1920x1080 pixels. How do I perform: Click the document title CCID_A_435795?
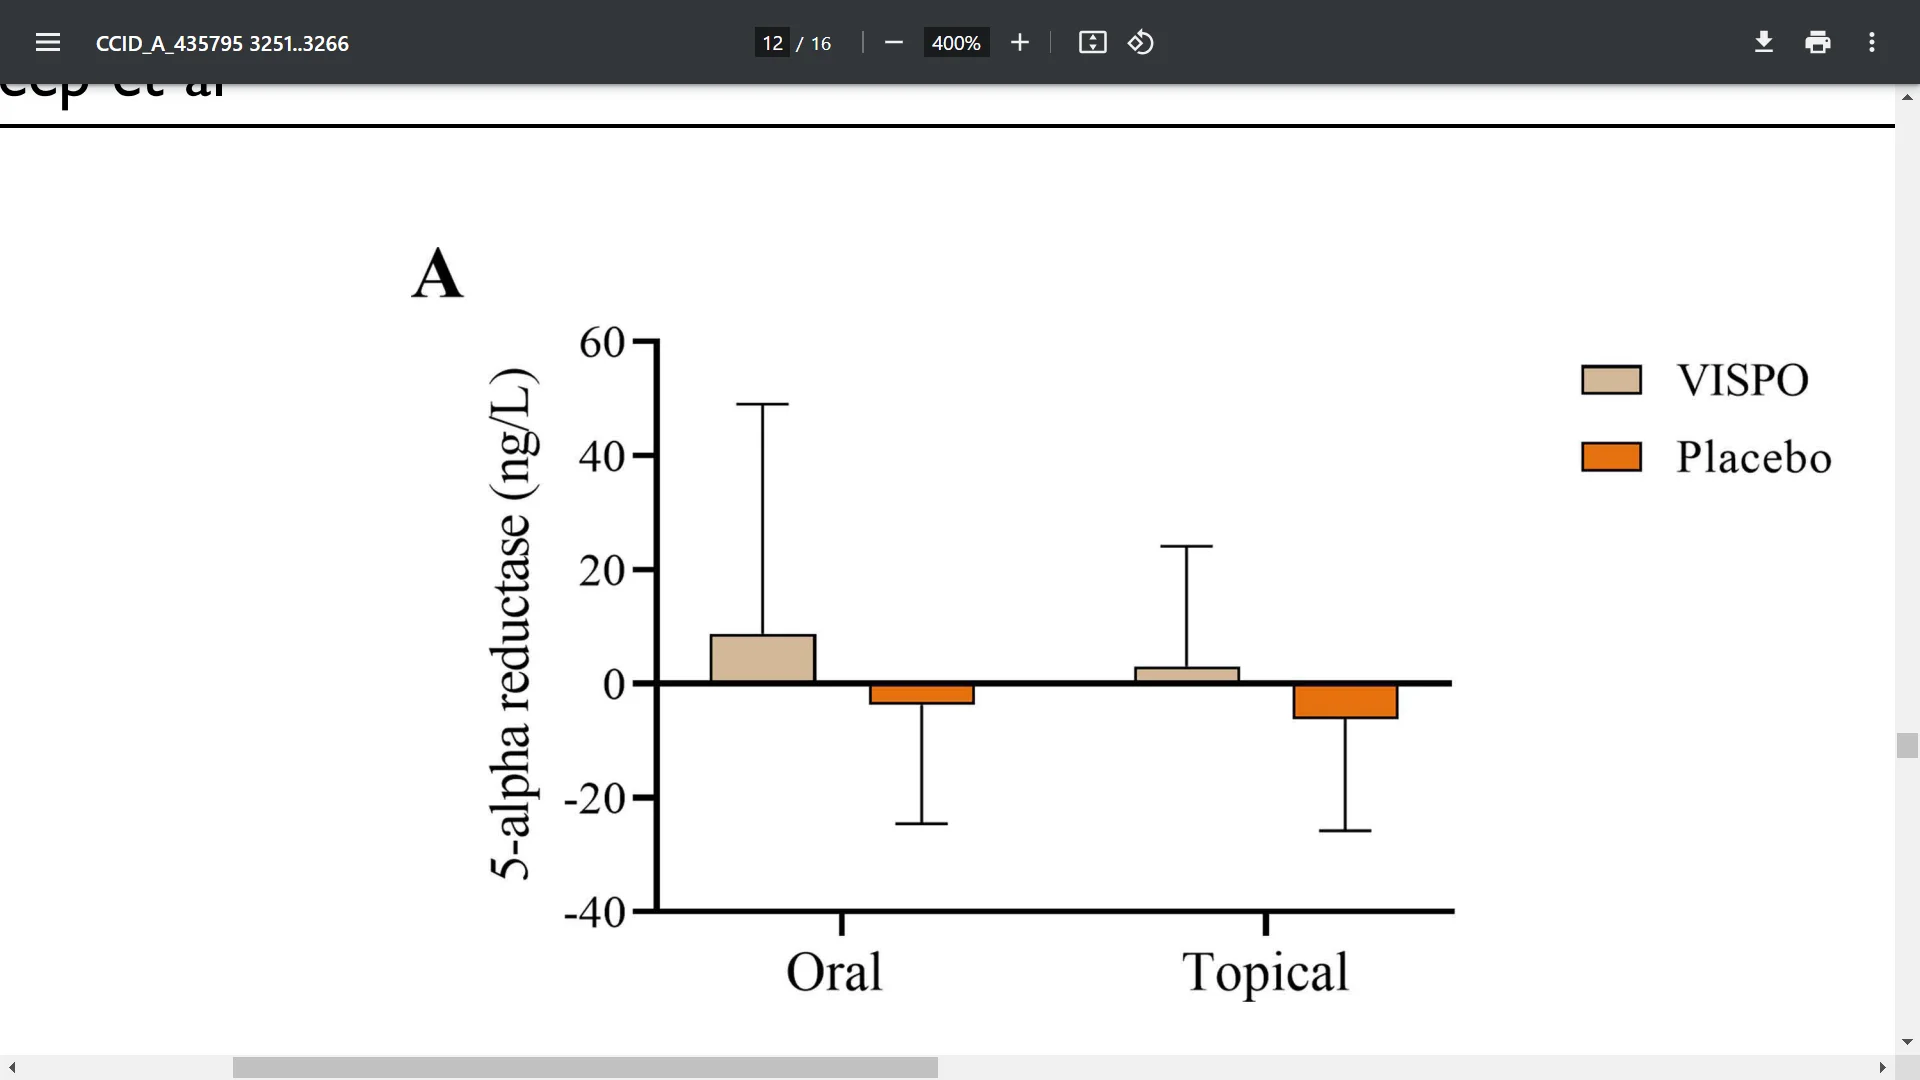[x=222, y=43]
